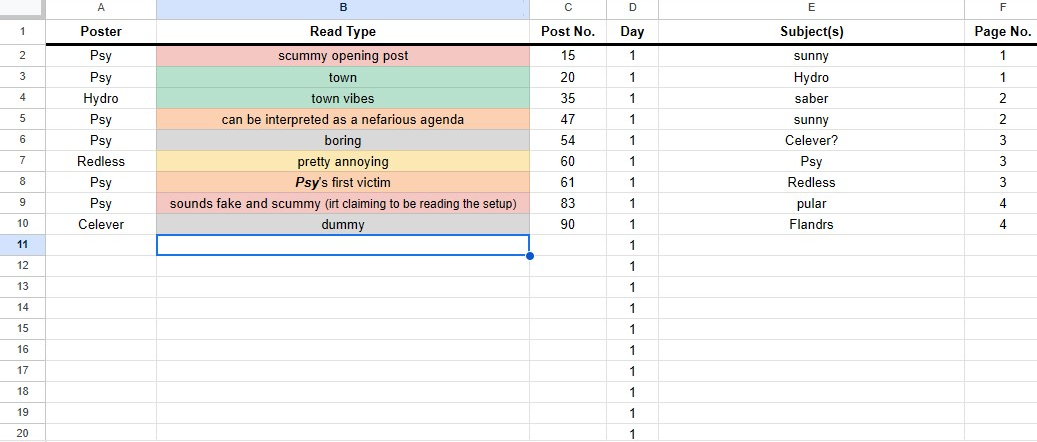Click the cell reading "Psy's first victim"
The width and height of the screenshot is (1037, 442).
click(342, 182)
